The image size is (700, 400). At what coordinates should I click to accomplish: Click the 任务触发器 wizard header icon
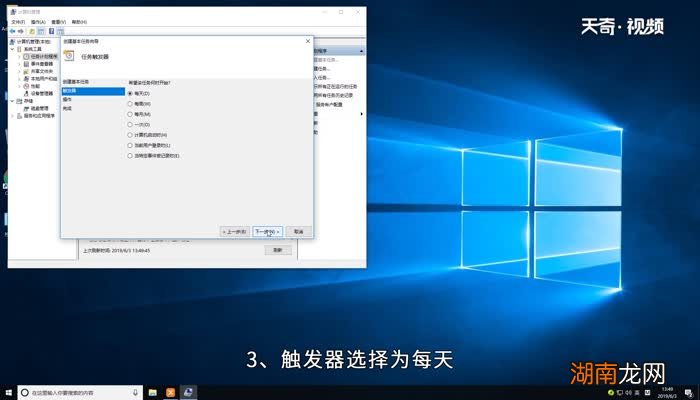[69, 56]
